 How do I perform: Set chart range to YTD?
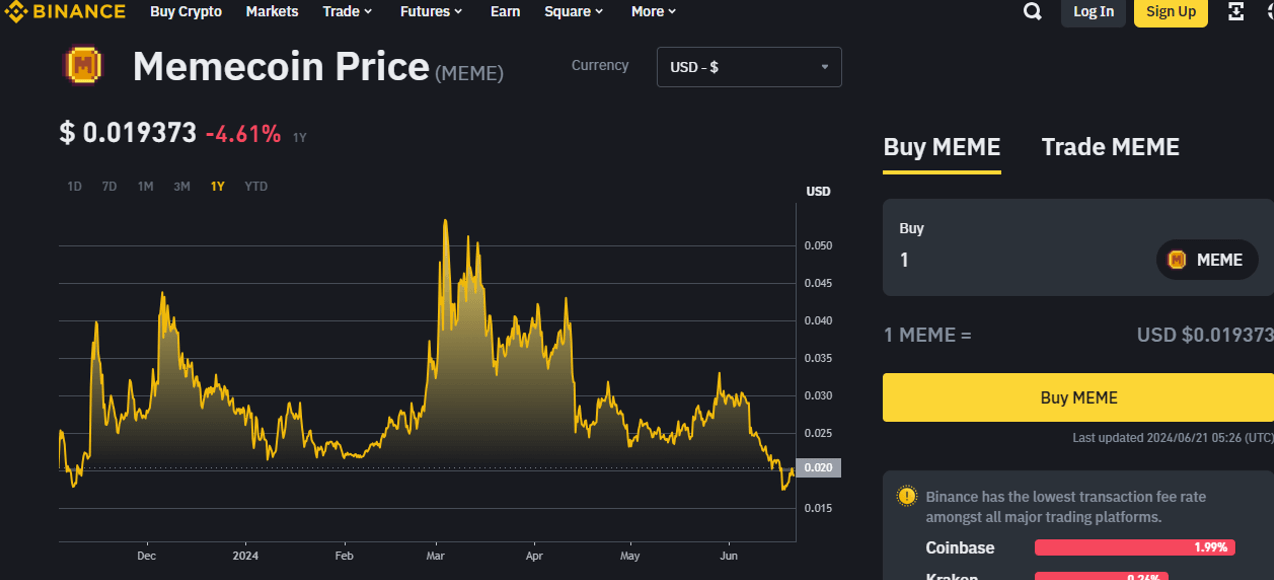[x=256, y=186]
